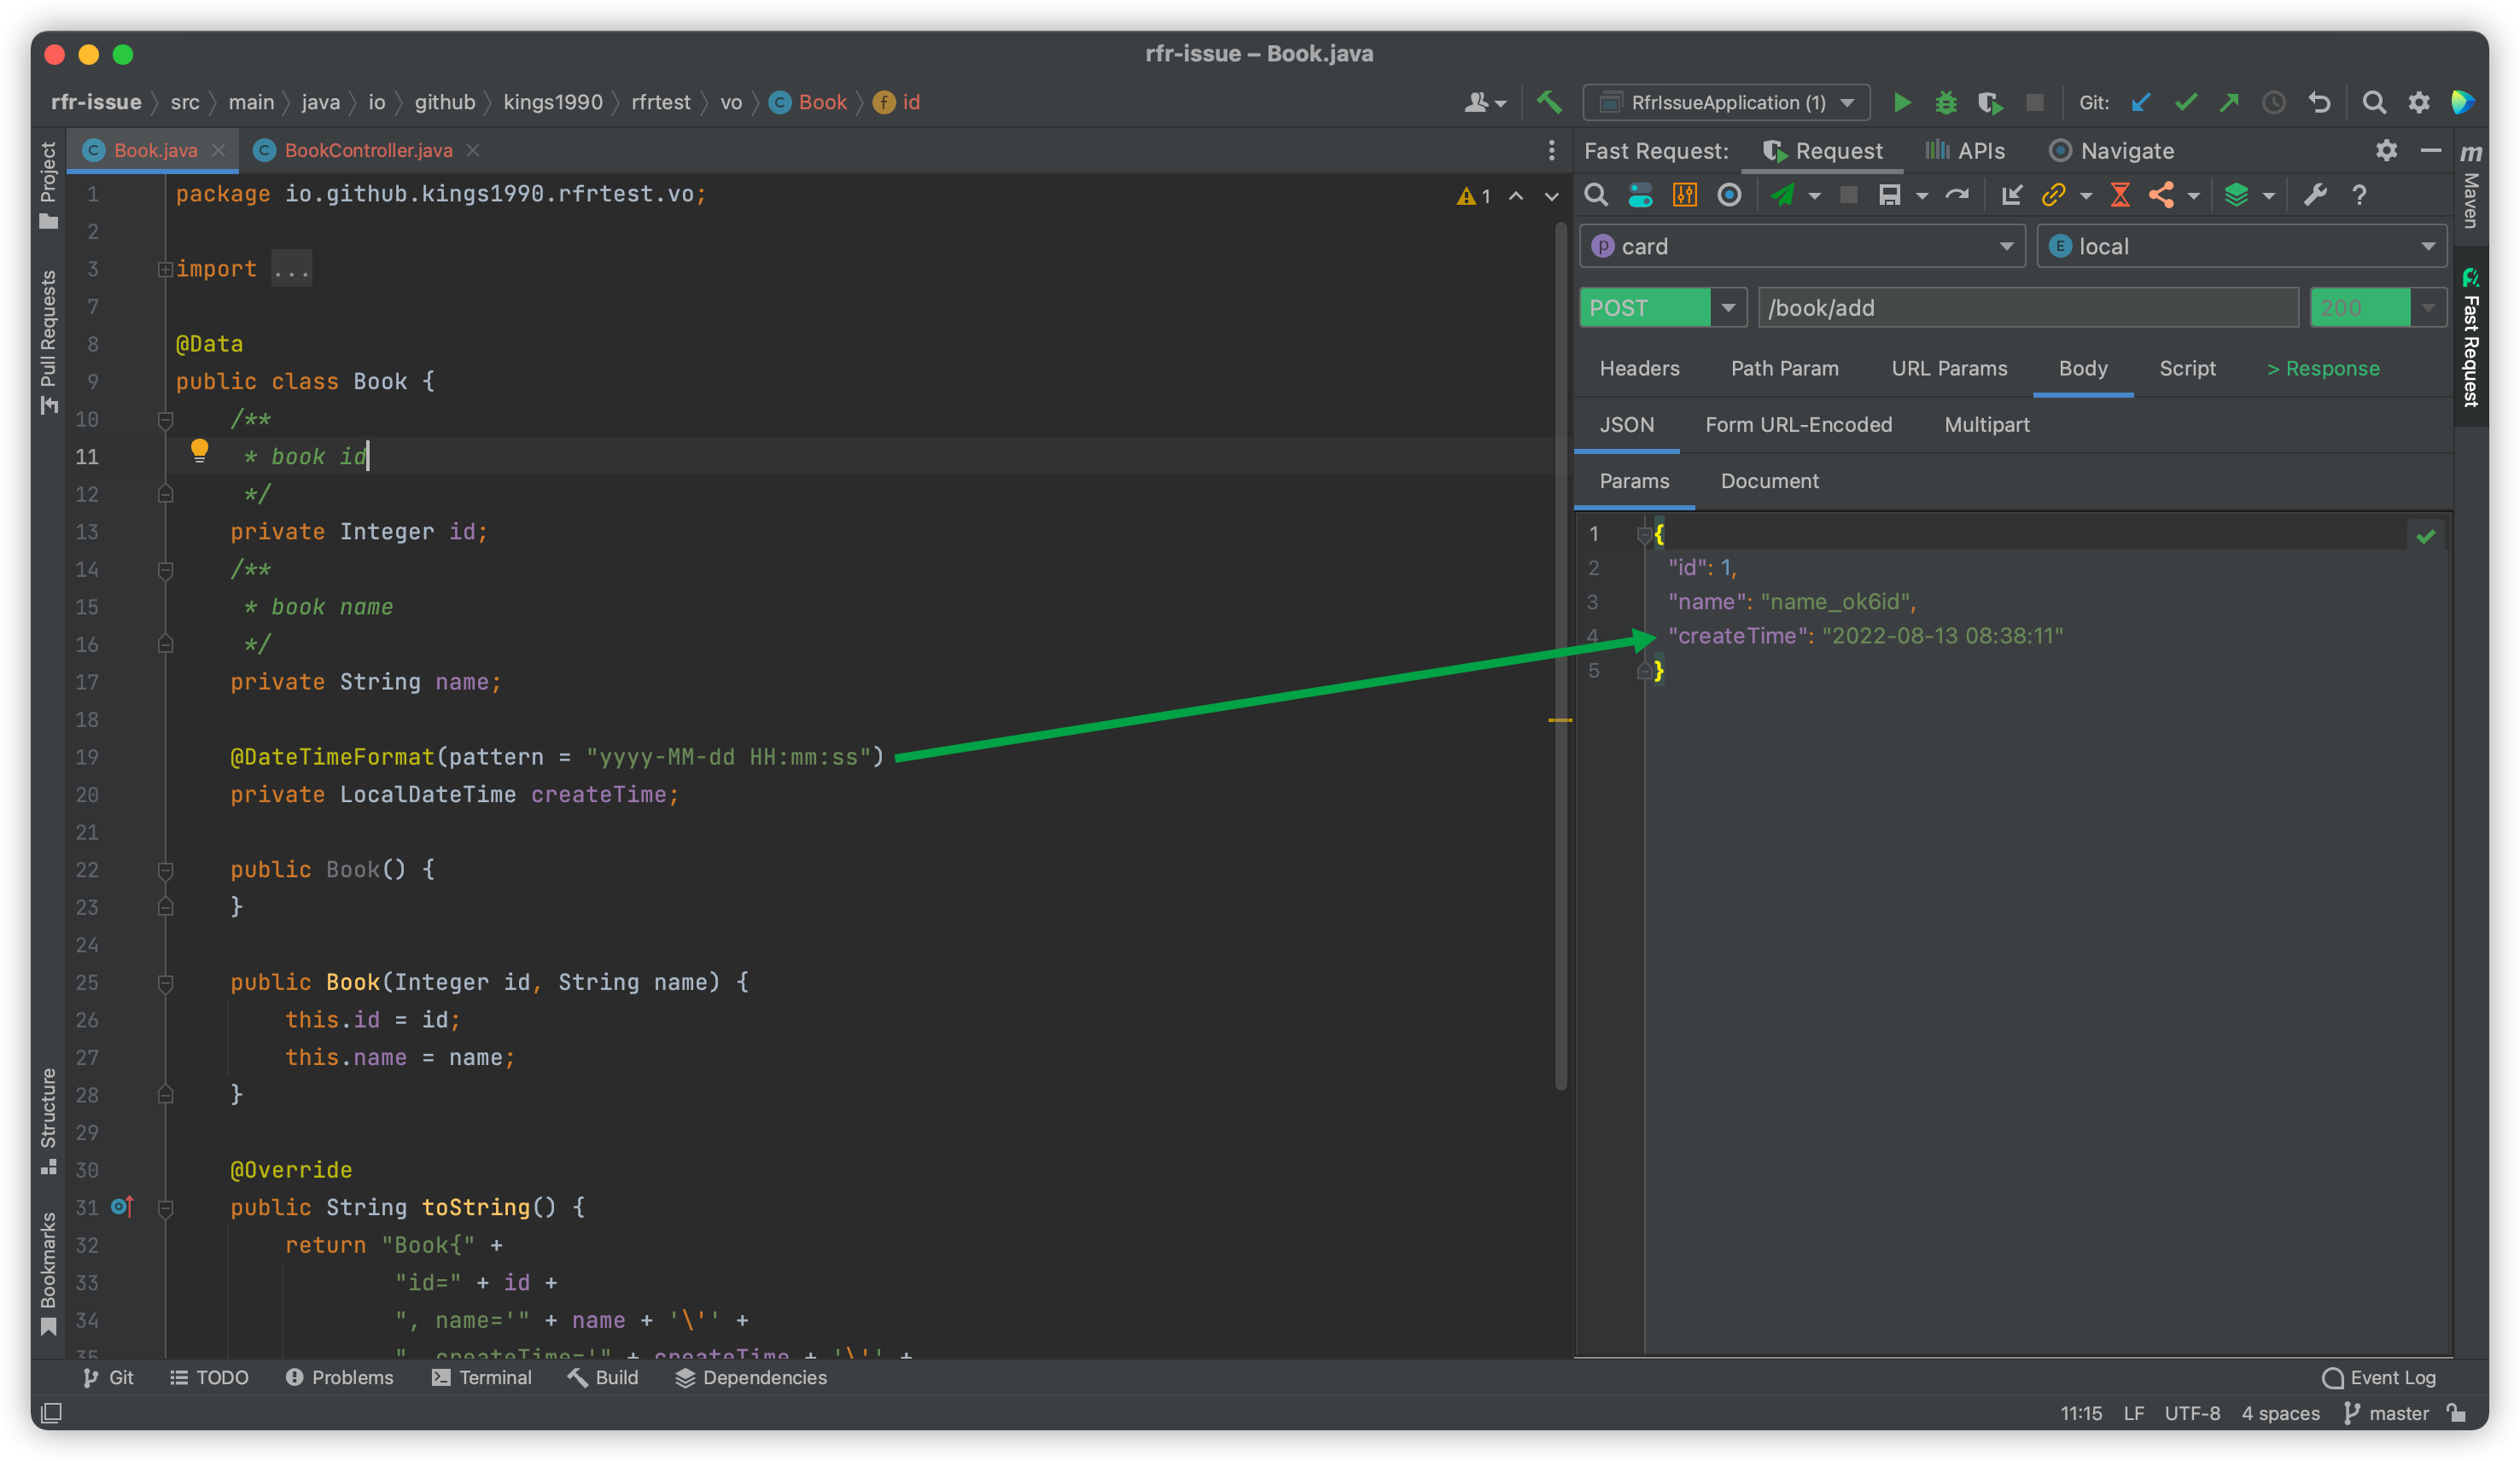The height and width of the screenshot is (1461, 2520).
Task: Click the green Run application button
Action: point(1902,102)
